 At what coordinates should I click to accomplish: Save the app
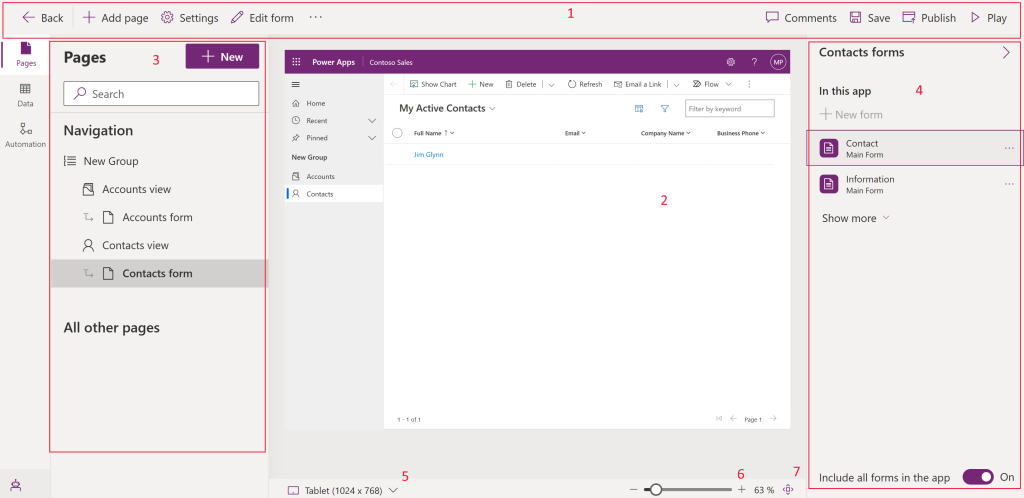pyautogui.click(x=869, y=18)
